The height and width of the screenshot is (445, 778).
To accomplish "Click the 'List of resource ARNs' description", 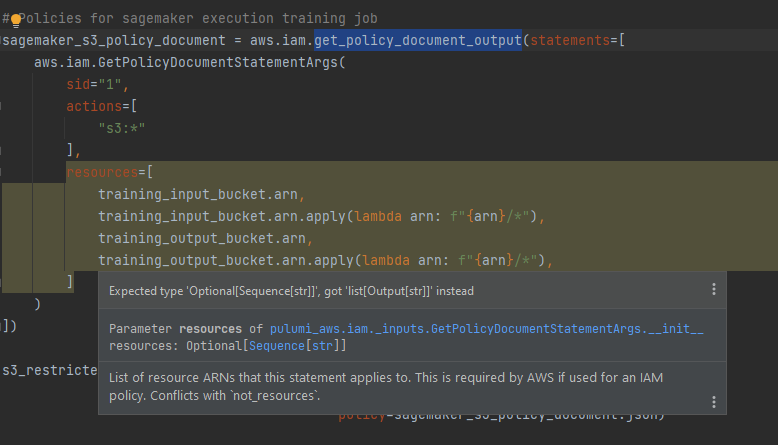I will [386, 386].
